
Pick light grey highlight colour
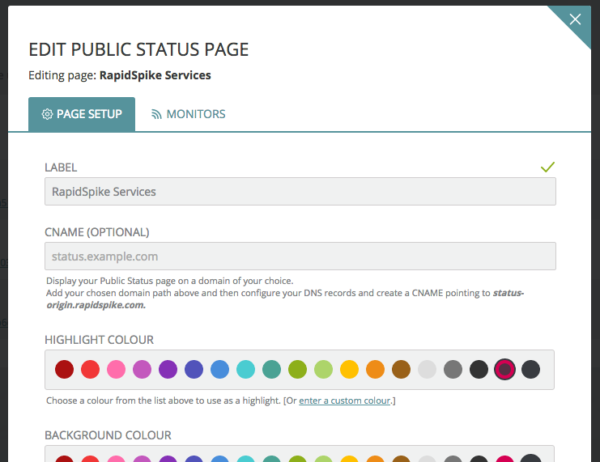427,369
